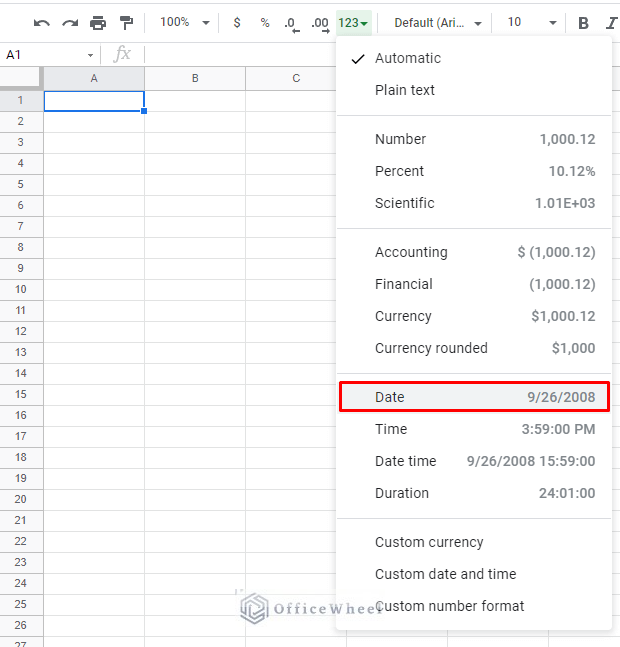
Task: Toggle Italic formatting
Action: pos(611,23)
